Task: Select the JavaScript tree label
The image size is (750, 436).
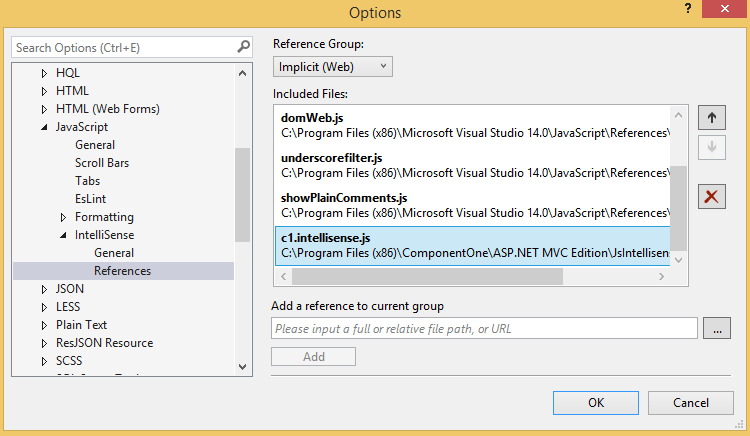Action: [82, 127]
